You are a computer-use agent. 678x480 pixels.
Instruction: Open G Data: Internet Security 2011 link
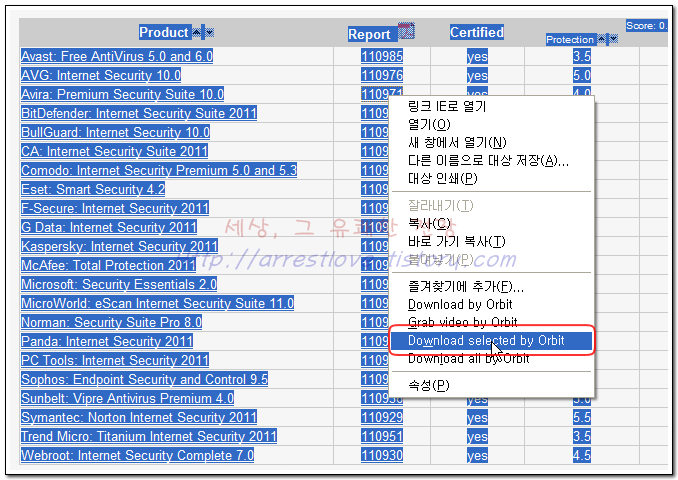tap(109, 227)
